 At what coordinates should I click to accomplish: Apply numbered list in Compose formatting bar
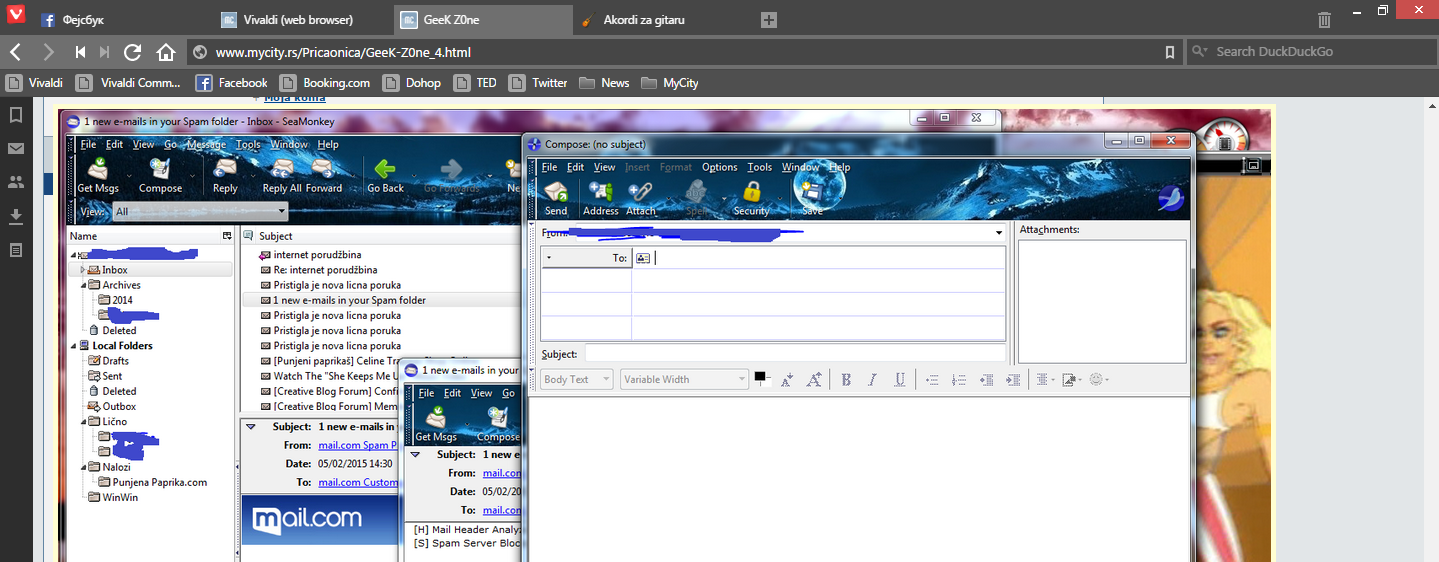pos(959,379)
